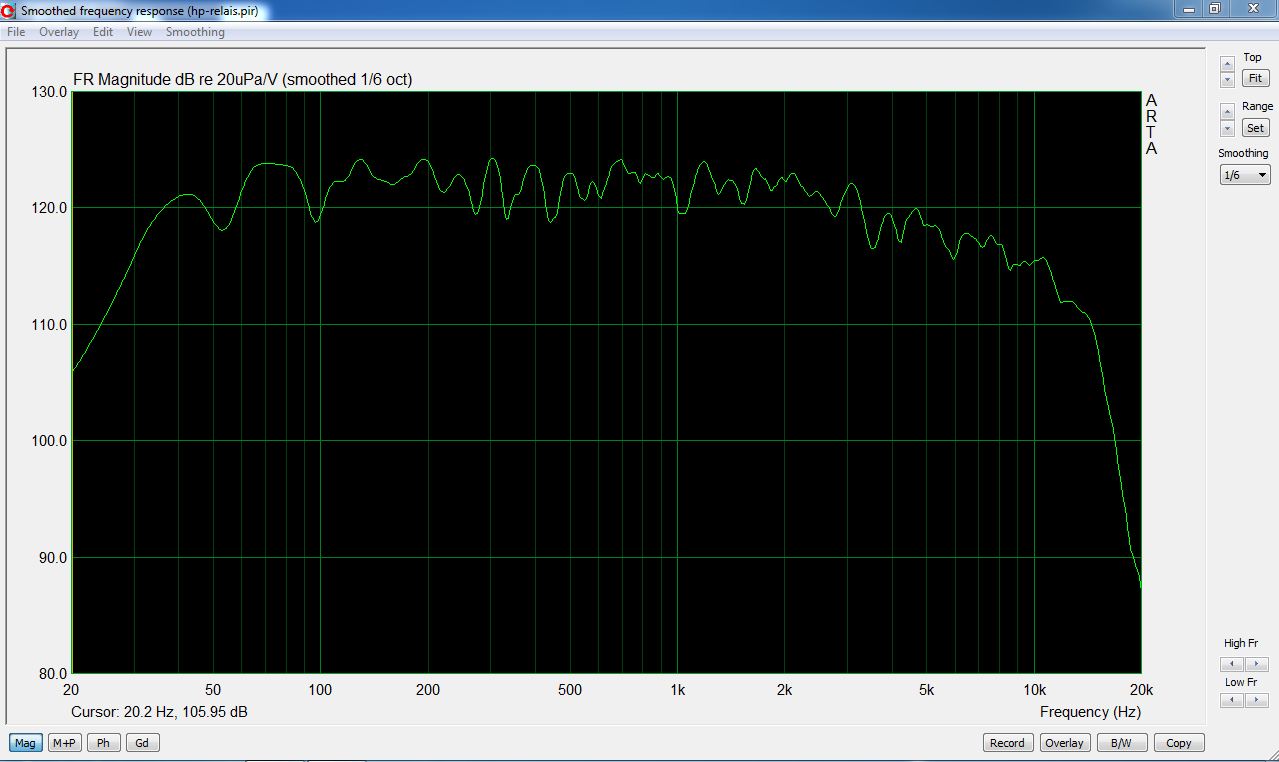Click the High Fr right arrow
The width and height of the screenshot is (1279, 762).
[x=1257, y=664]
